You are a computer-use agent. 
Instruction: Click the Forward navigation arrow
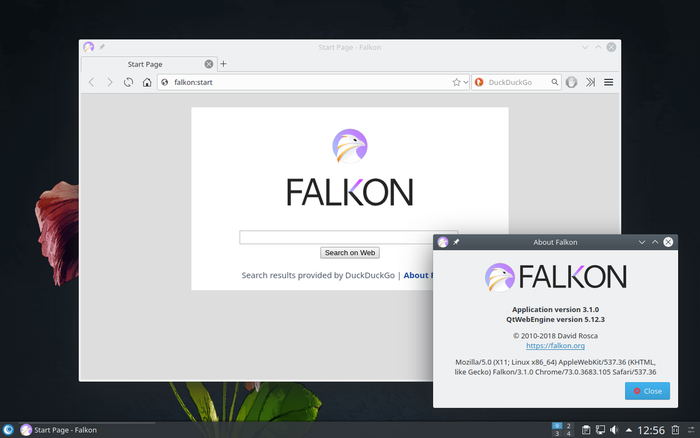coord(110,82)
